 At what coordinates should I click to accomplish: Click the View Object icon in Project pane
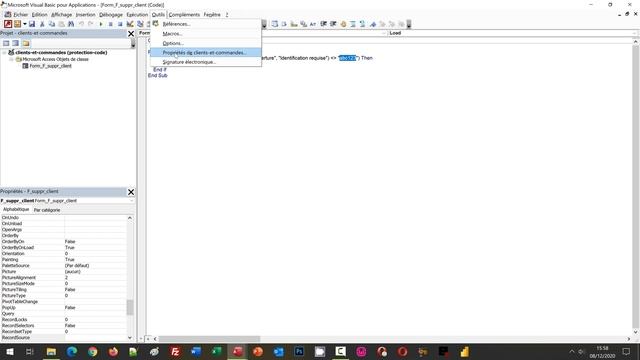(16, 43)
